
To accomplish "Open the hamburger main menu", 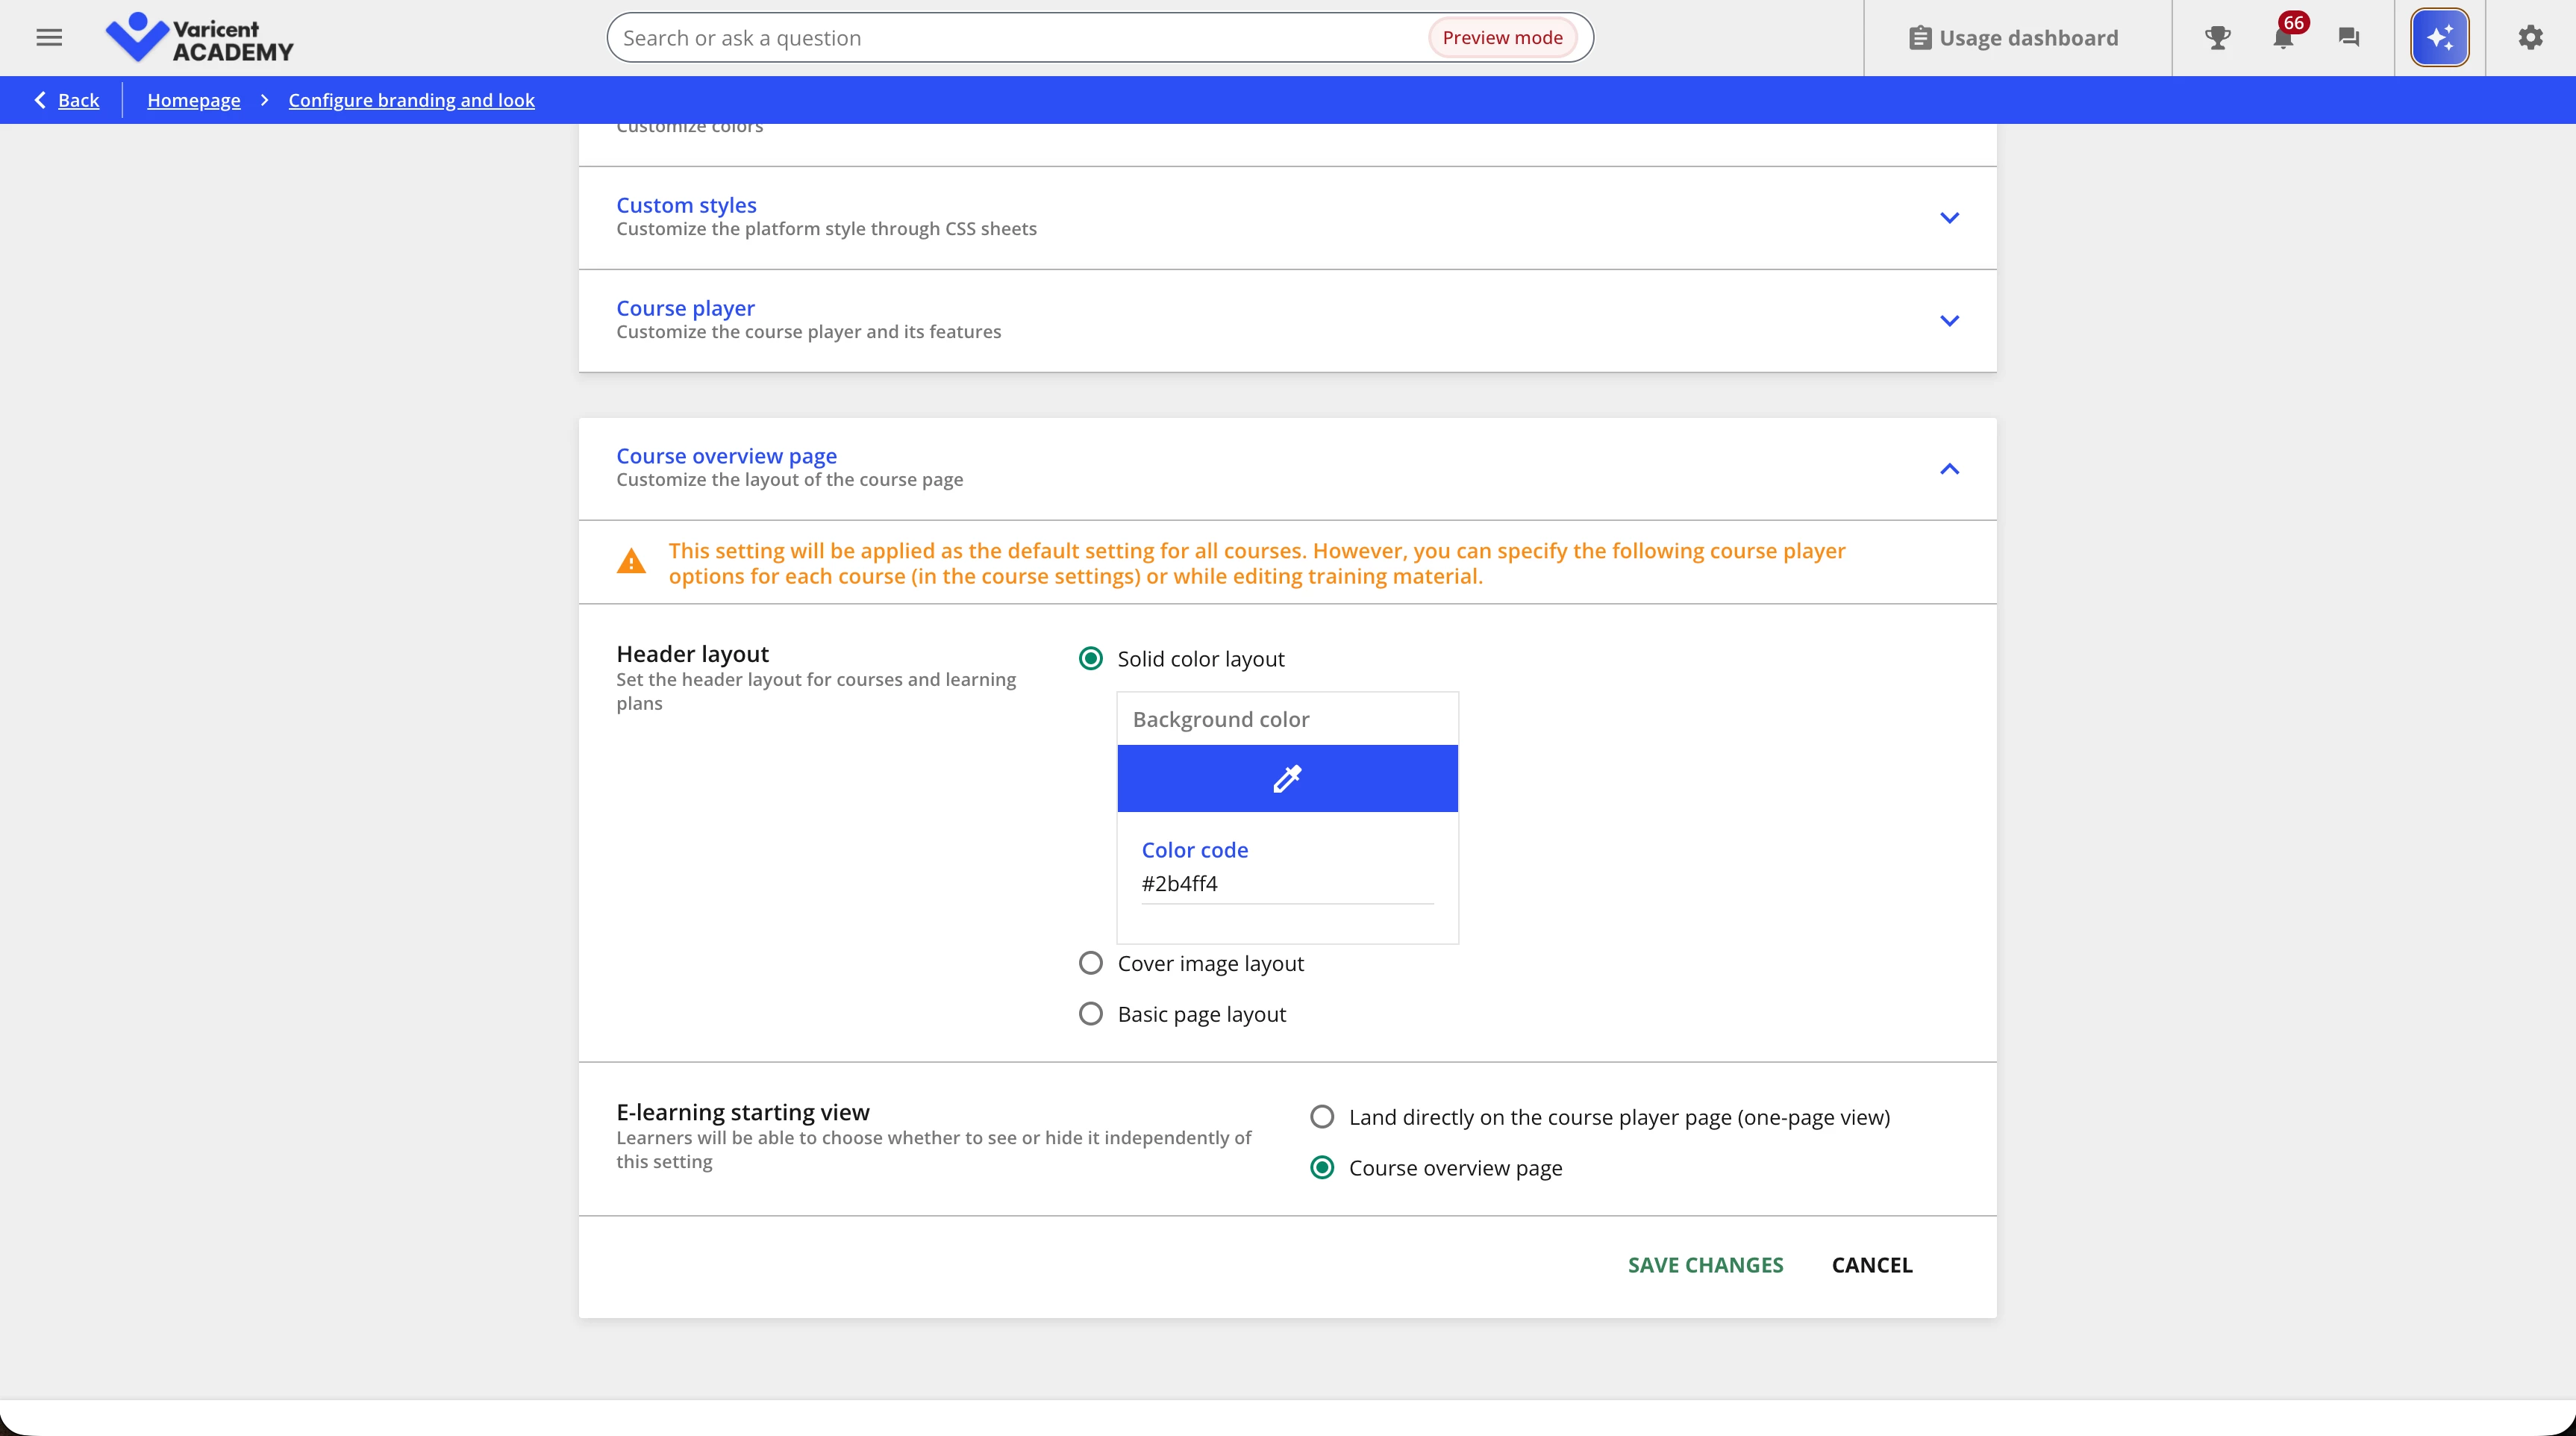I will (49, 38).
